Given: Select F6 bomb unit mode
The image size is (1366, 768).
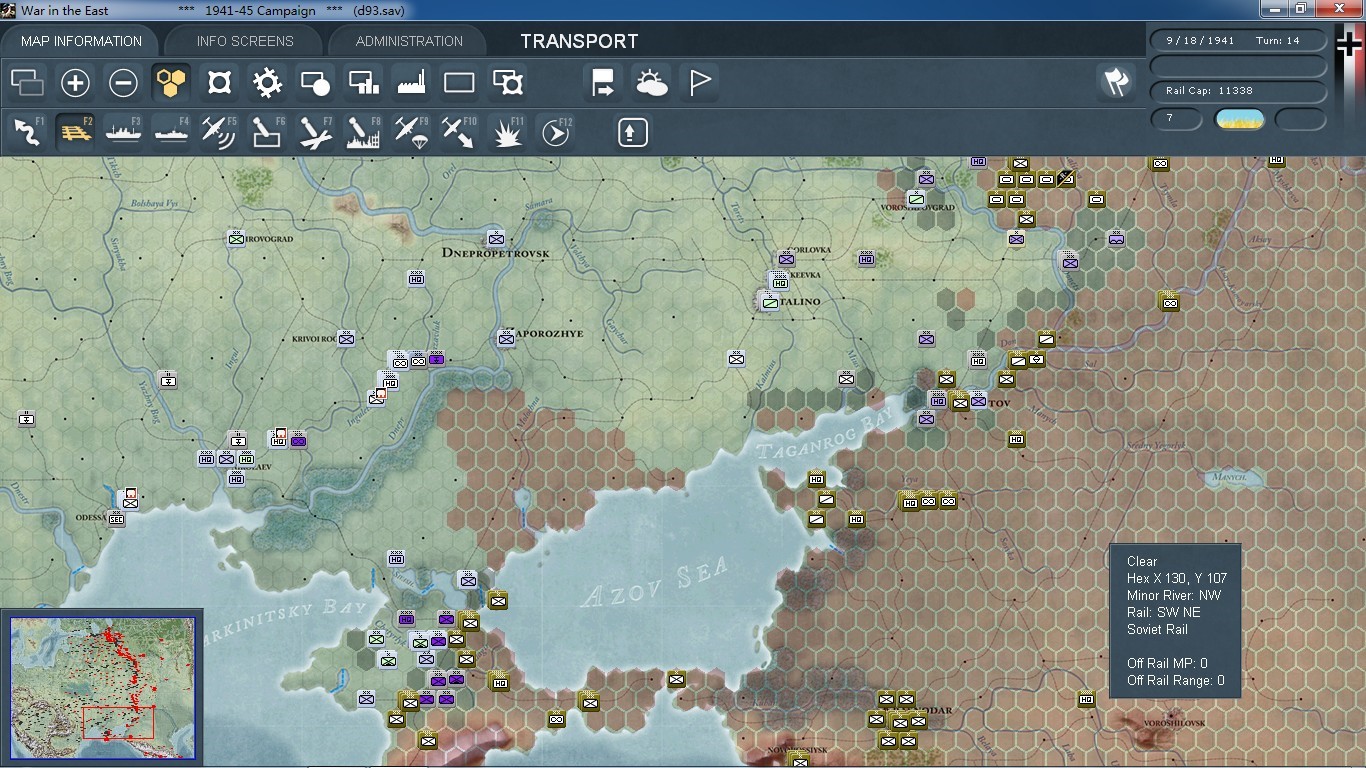Looking at the screenshot, I should (267, 132).
